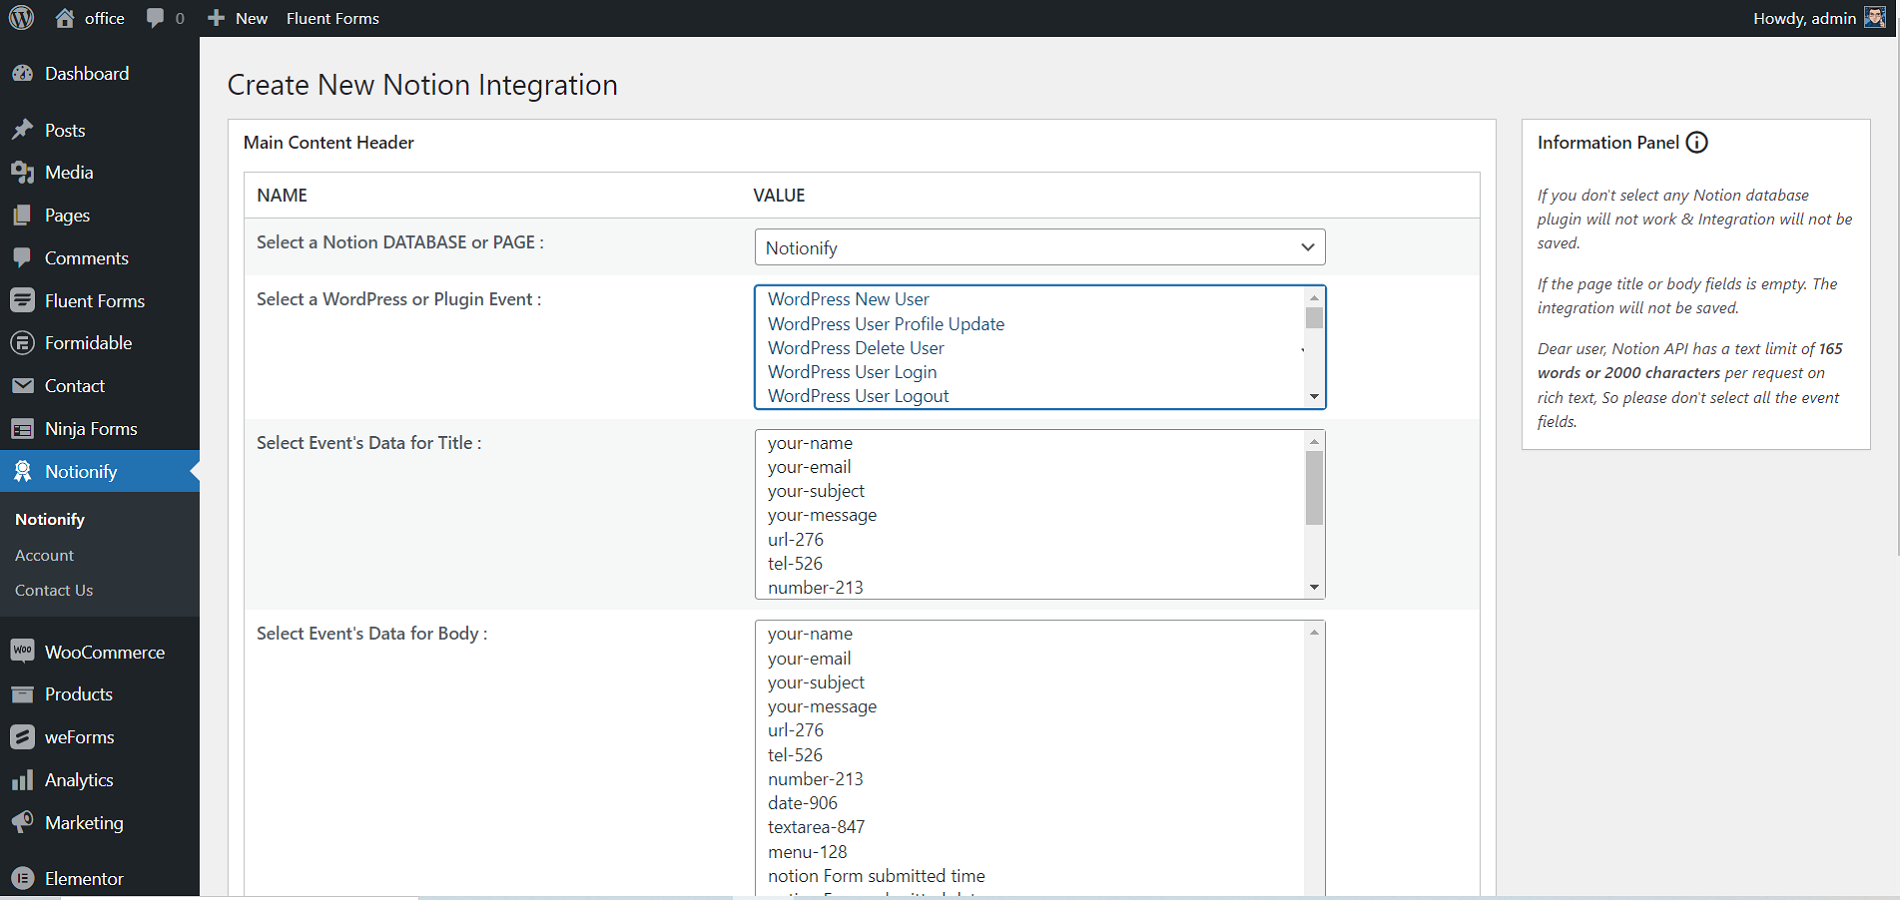Image resolution: width=1900 pixels, height=900 pixels.
Task: Click the Analytics bar chart icon
Action: click(x=22, y=780)
